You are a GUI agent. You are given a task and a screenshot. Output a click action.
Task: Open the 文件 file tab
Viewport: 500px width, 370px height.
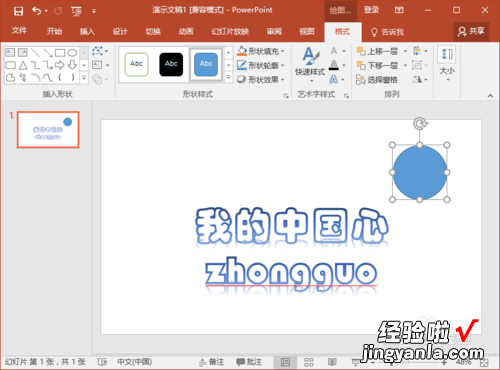[19, 31]
